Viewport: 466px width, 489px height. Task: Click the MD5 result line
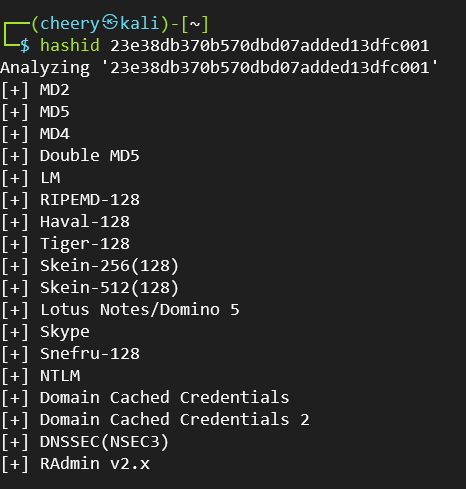[x=35, y=112]
